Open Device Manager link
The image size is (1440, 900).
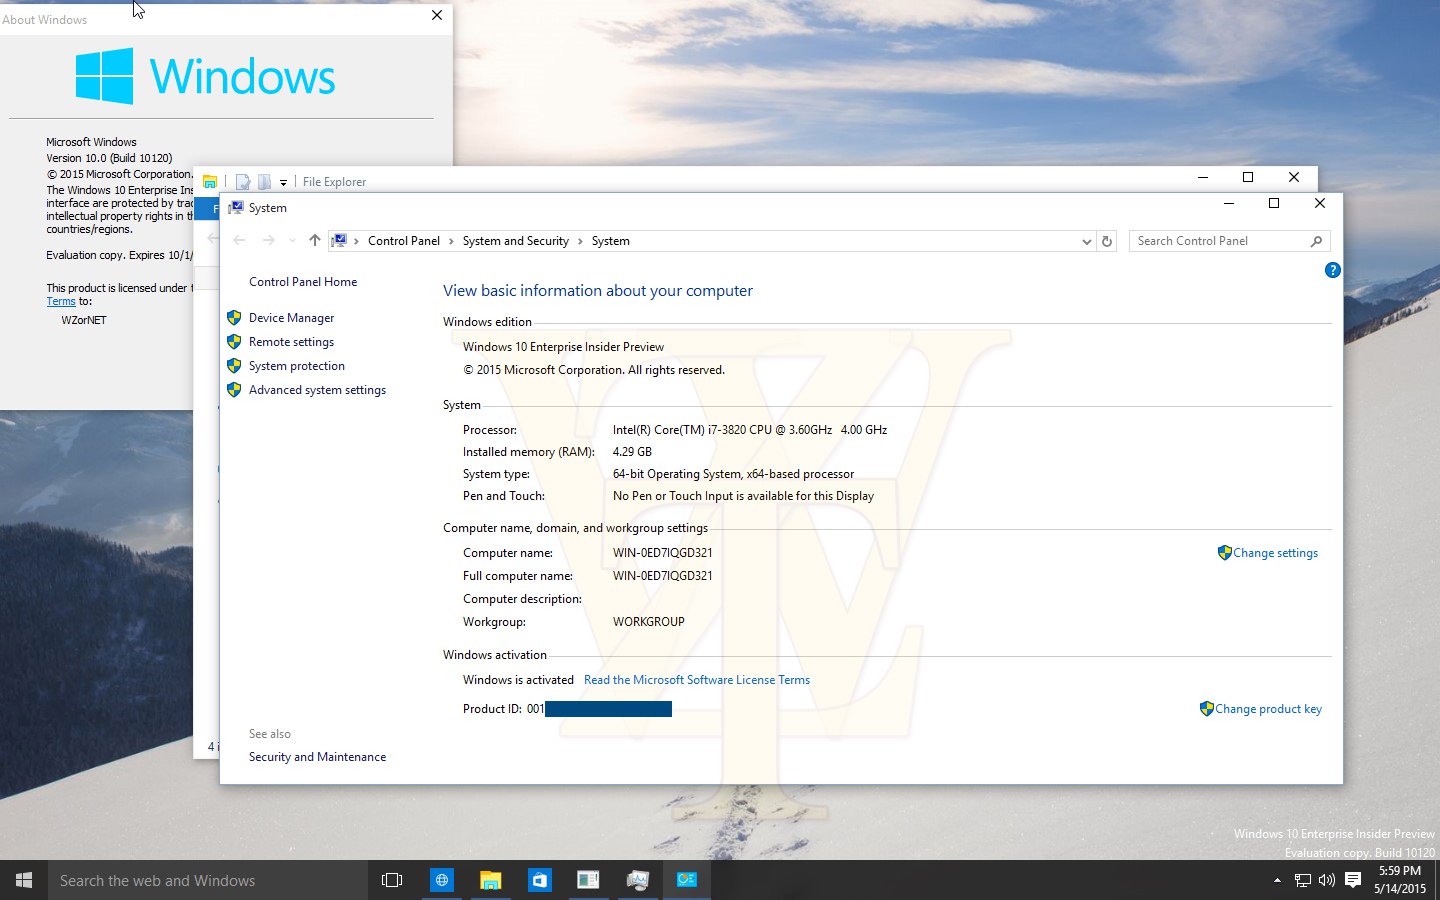coord(291,318)
